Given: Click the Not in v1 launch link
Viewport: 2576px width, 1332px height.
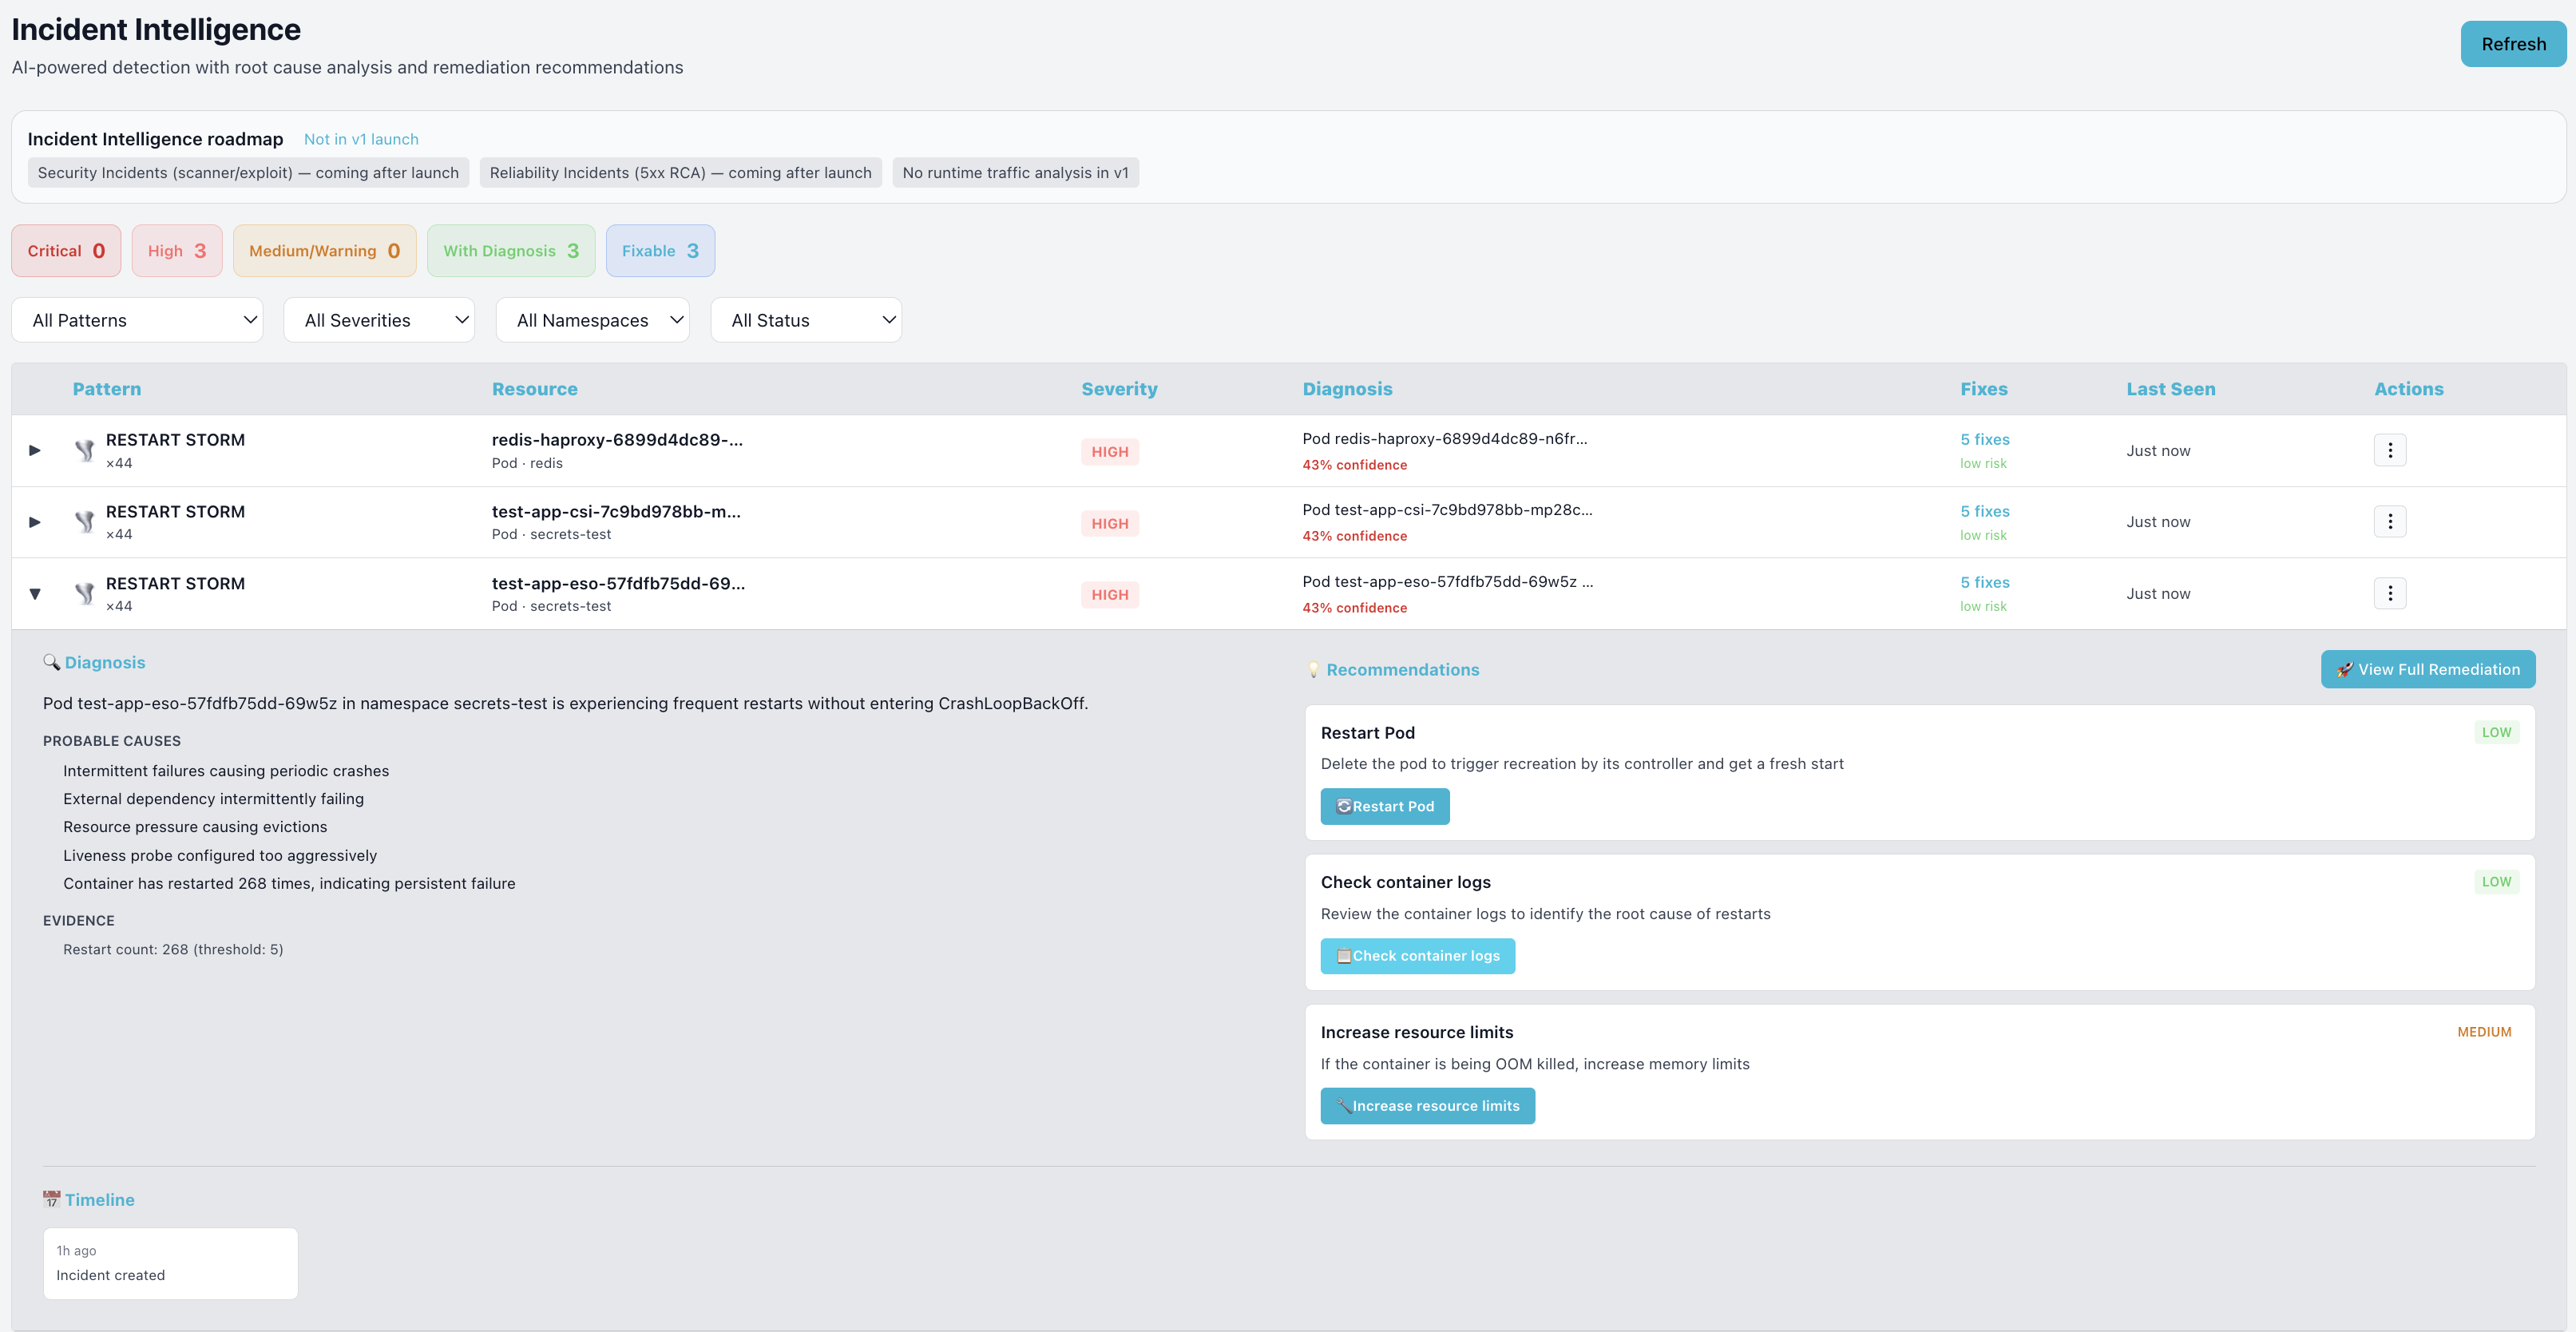Looking at the screenshot, I should click(x=361, y=139).
